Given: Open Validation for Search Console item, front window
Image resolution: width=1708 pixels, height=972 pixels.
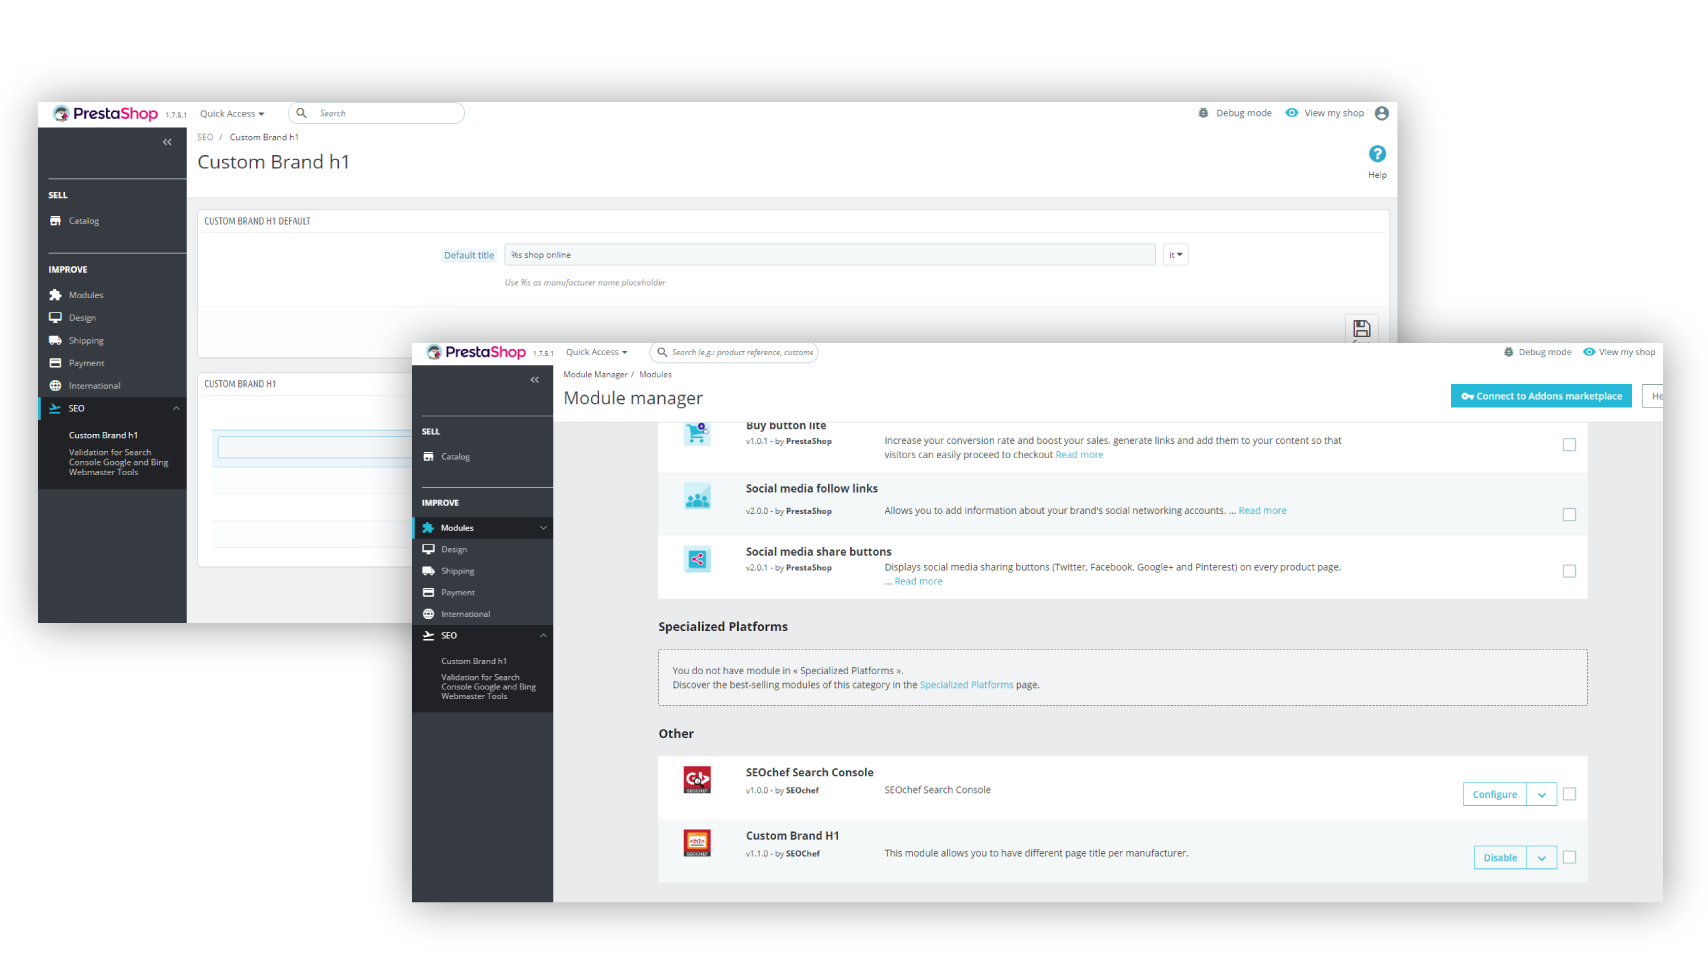Looking at the screenshot, I should pos(488,687).
